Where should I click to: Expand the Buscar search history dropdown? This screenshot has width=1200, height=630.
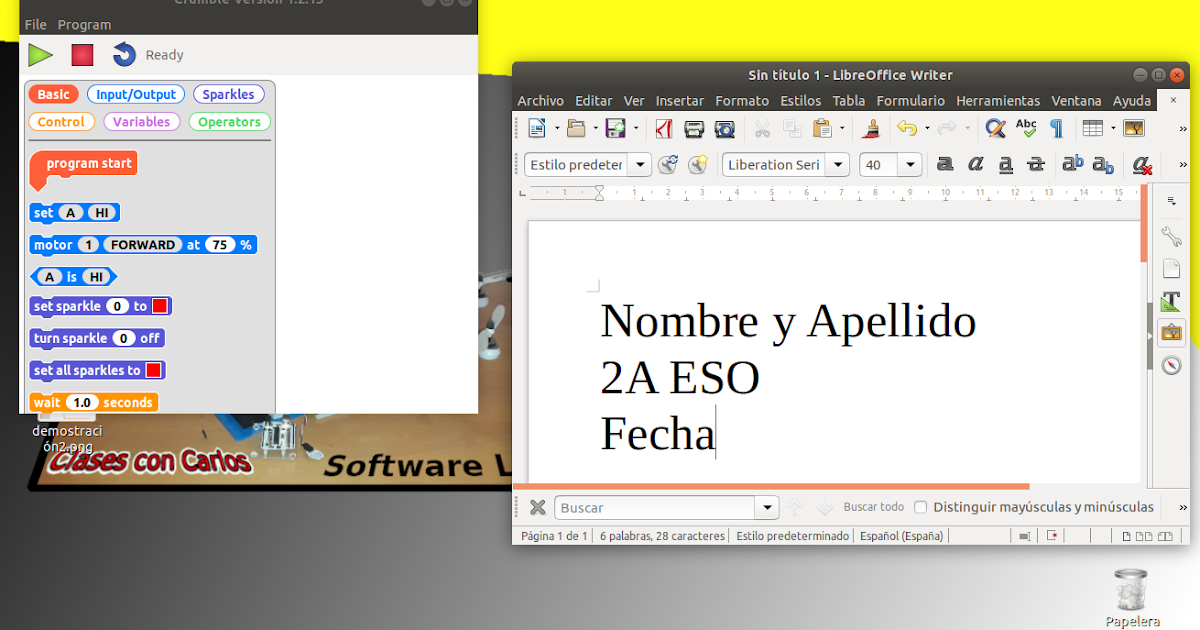[x=766, y=507]
